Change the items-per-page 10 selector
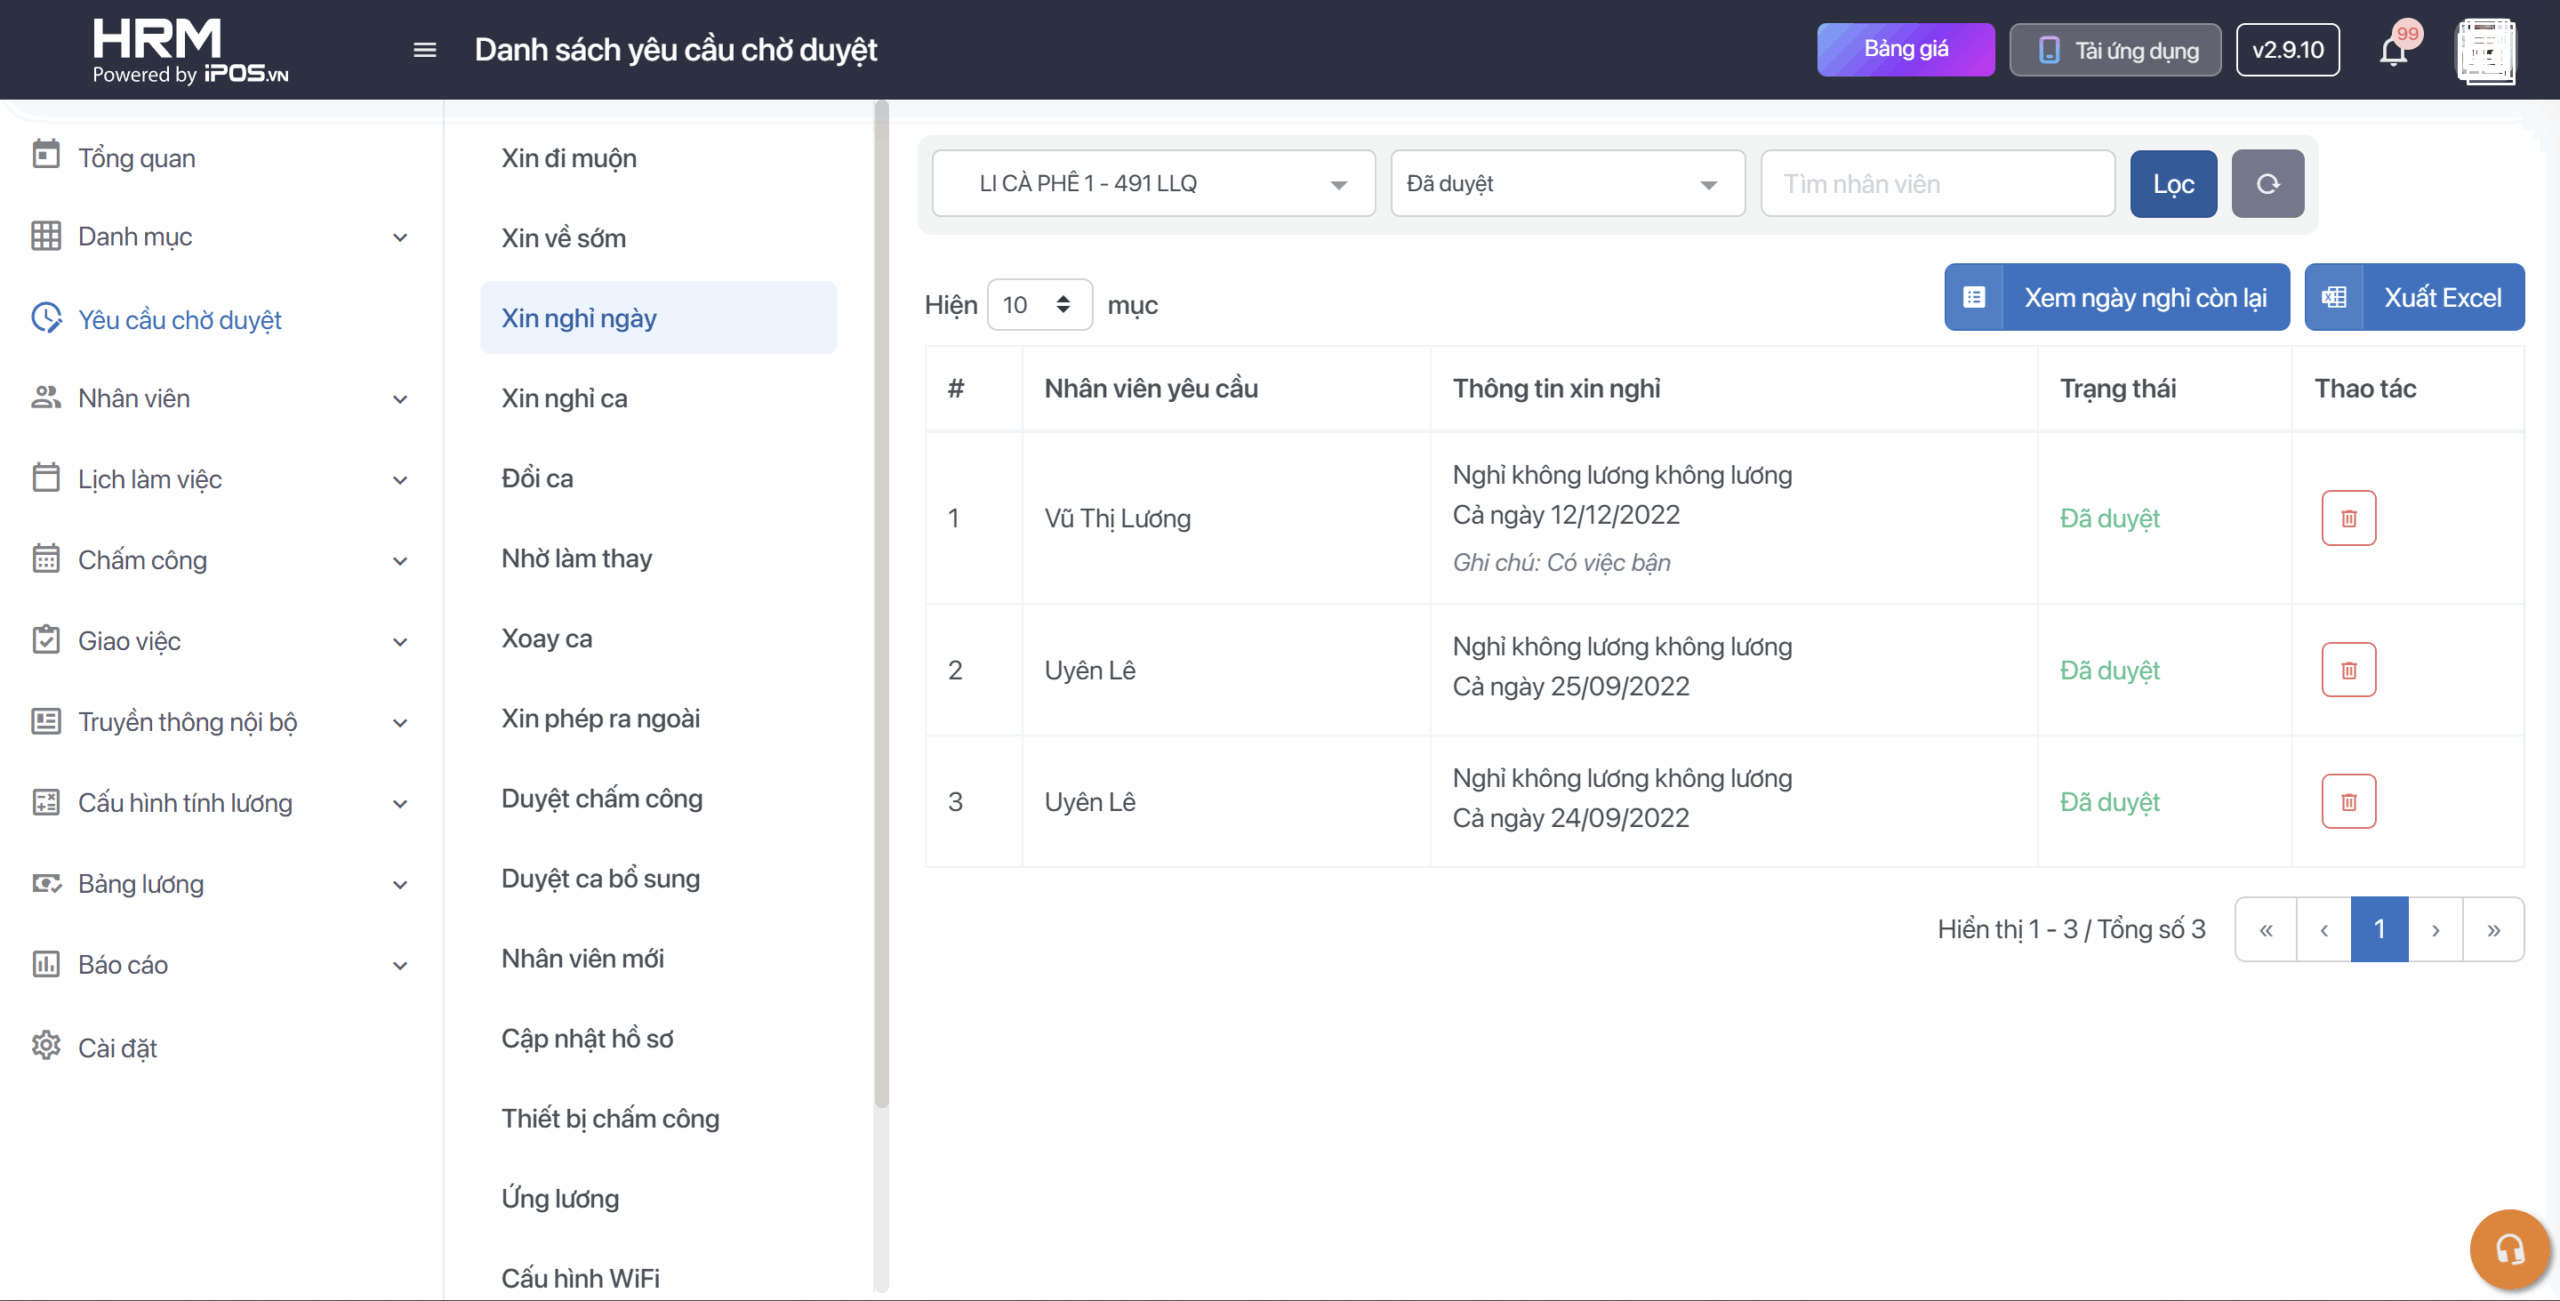2560x1301 pixels. click(x=1039, y=305)
